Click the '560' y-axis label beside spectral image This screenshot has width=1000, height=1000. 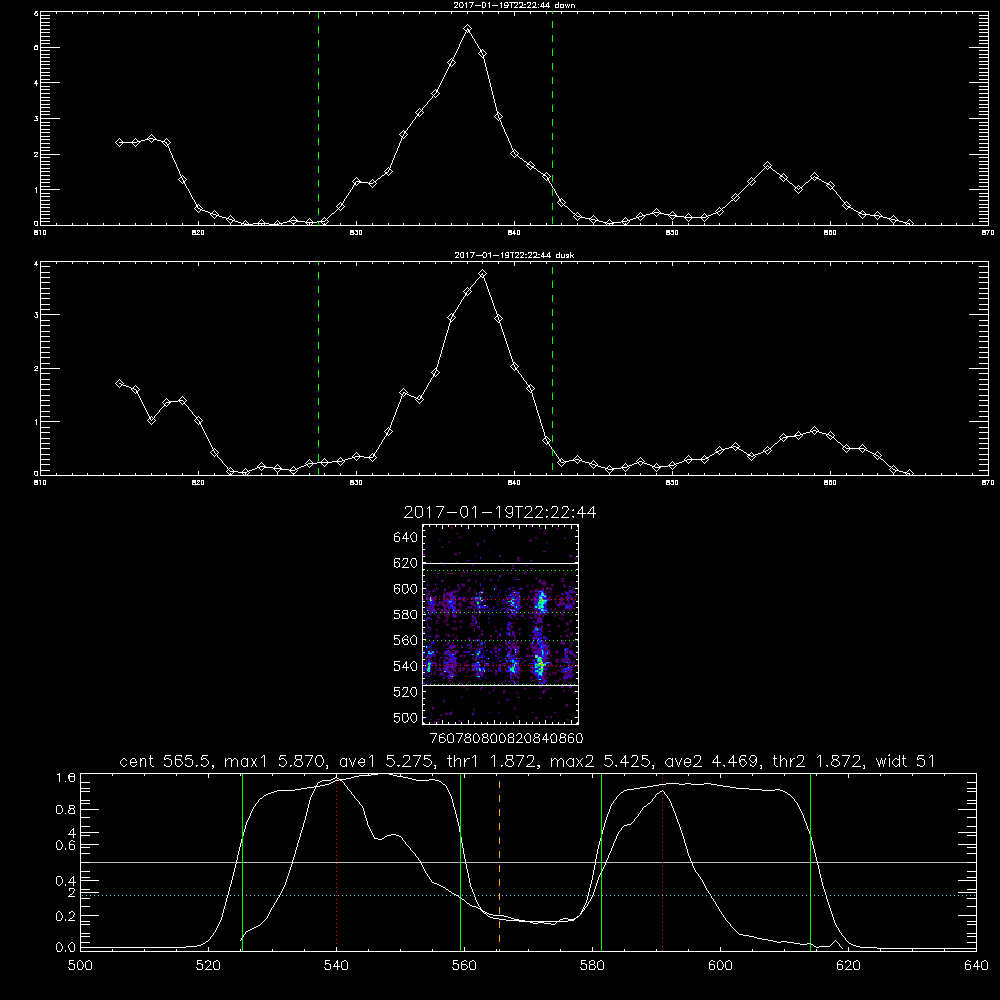coord(406,640)
